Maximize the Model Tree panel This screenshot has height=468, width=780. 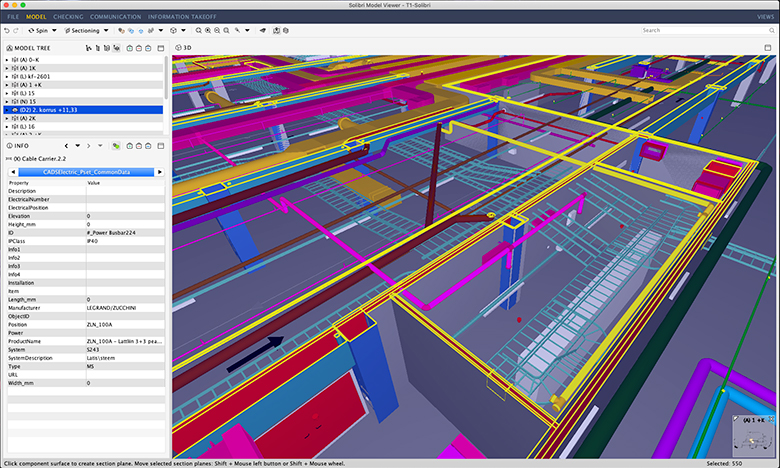[x=160, y=47]
